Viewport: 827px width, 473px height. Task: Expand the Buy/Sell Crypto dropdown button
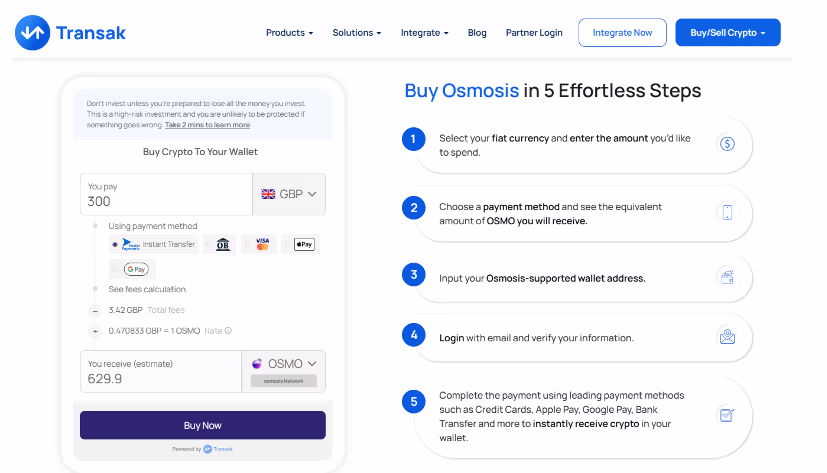tap(727, 33)
